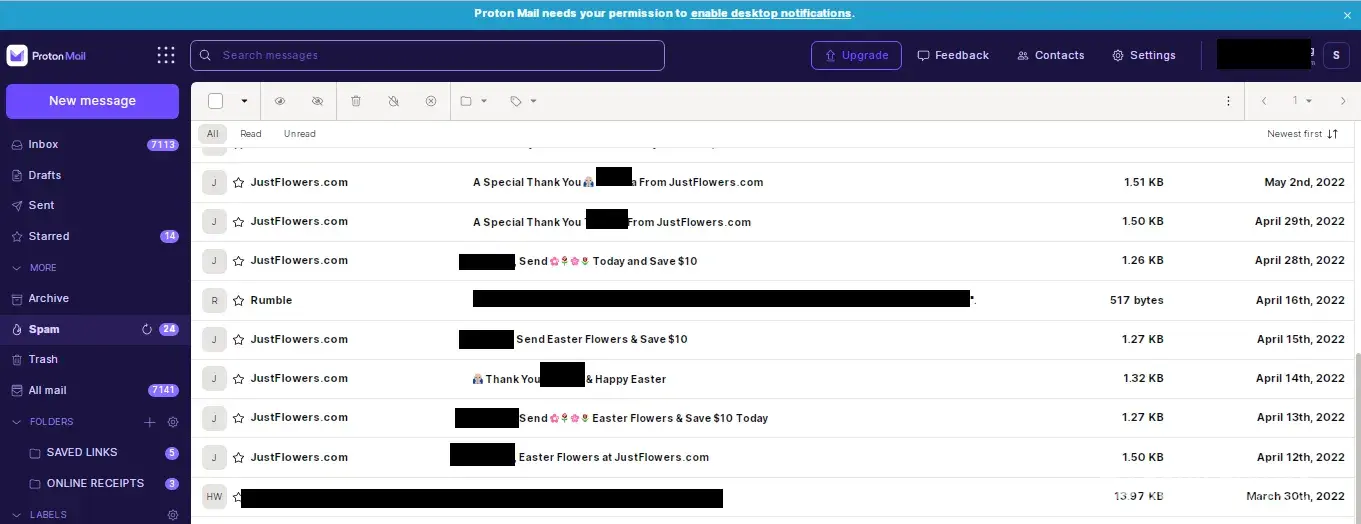This screenshot has width=1361, height=524.
Task: Add a new folder with plus icon
Action: [150, 422]
